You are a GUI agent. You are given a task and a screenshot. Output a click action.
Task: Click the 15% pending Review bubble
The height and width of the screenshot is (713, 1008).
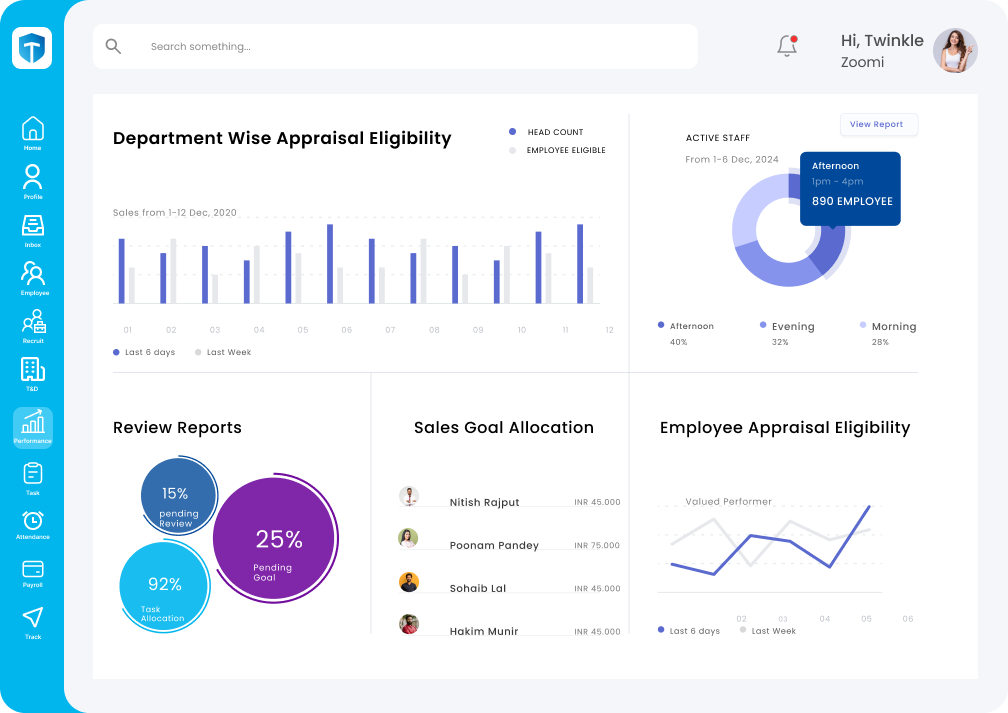(x=178, y=495)
